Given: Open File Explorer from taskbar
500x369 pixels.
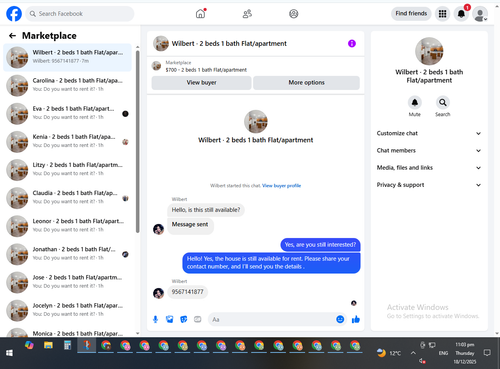Looking at the screenshot, I should [x=48, y=345].
